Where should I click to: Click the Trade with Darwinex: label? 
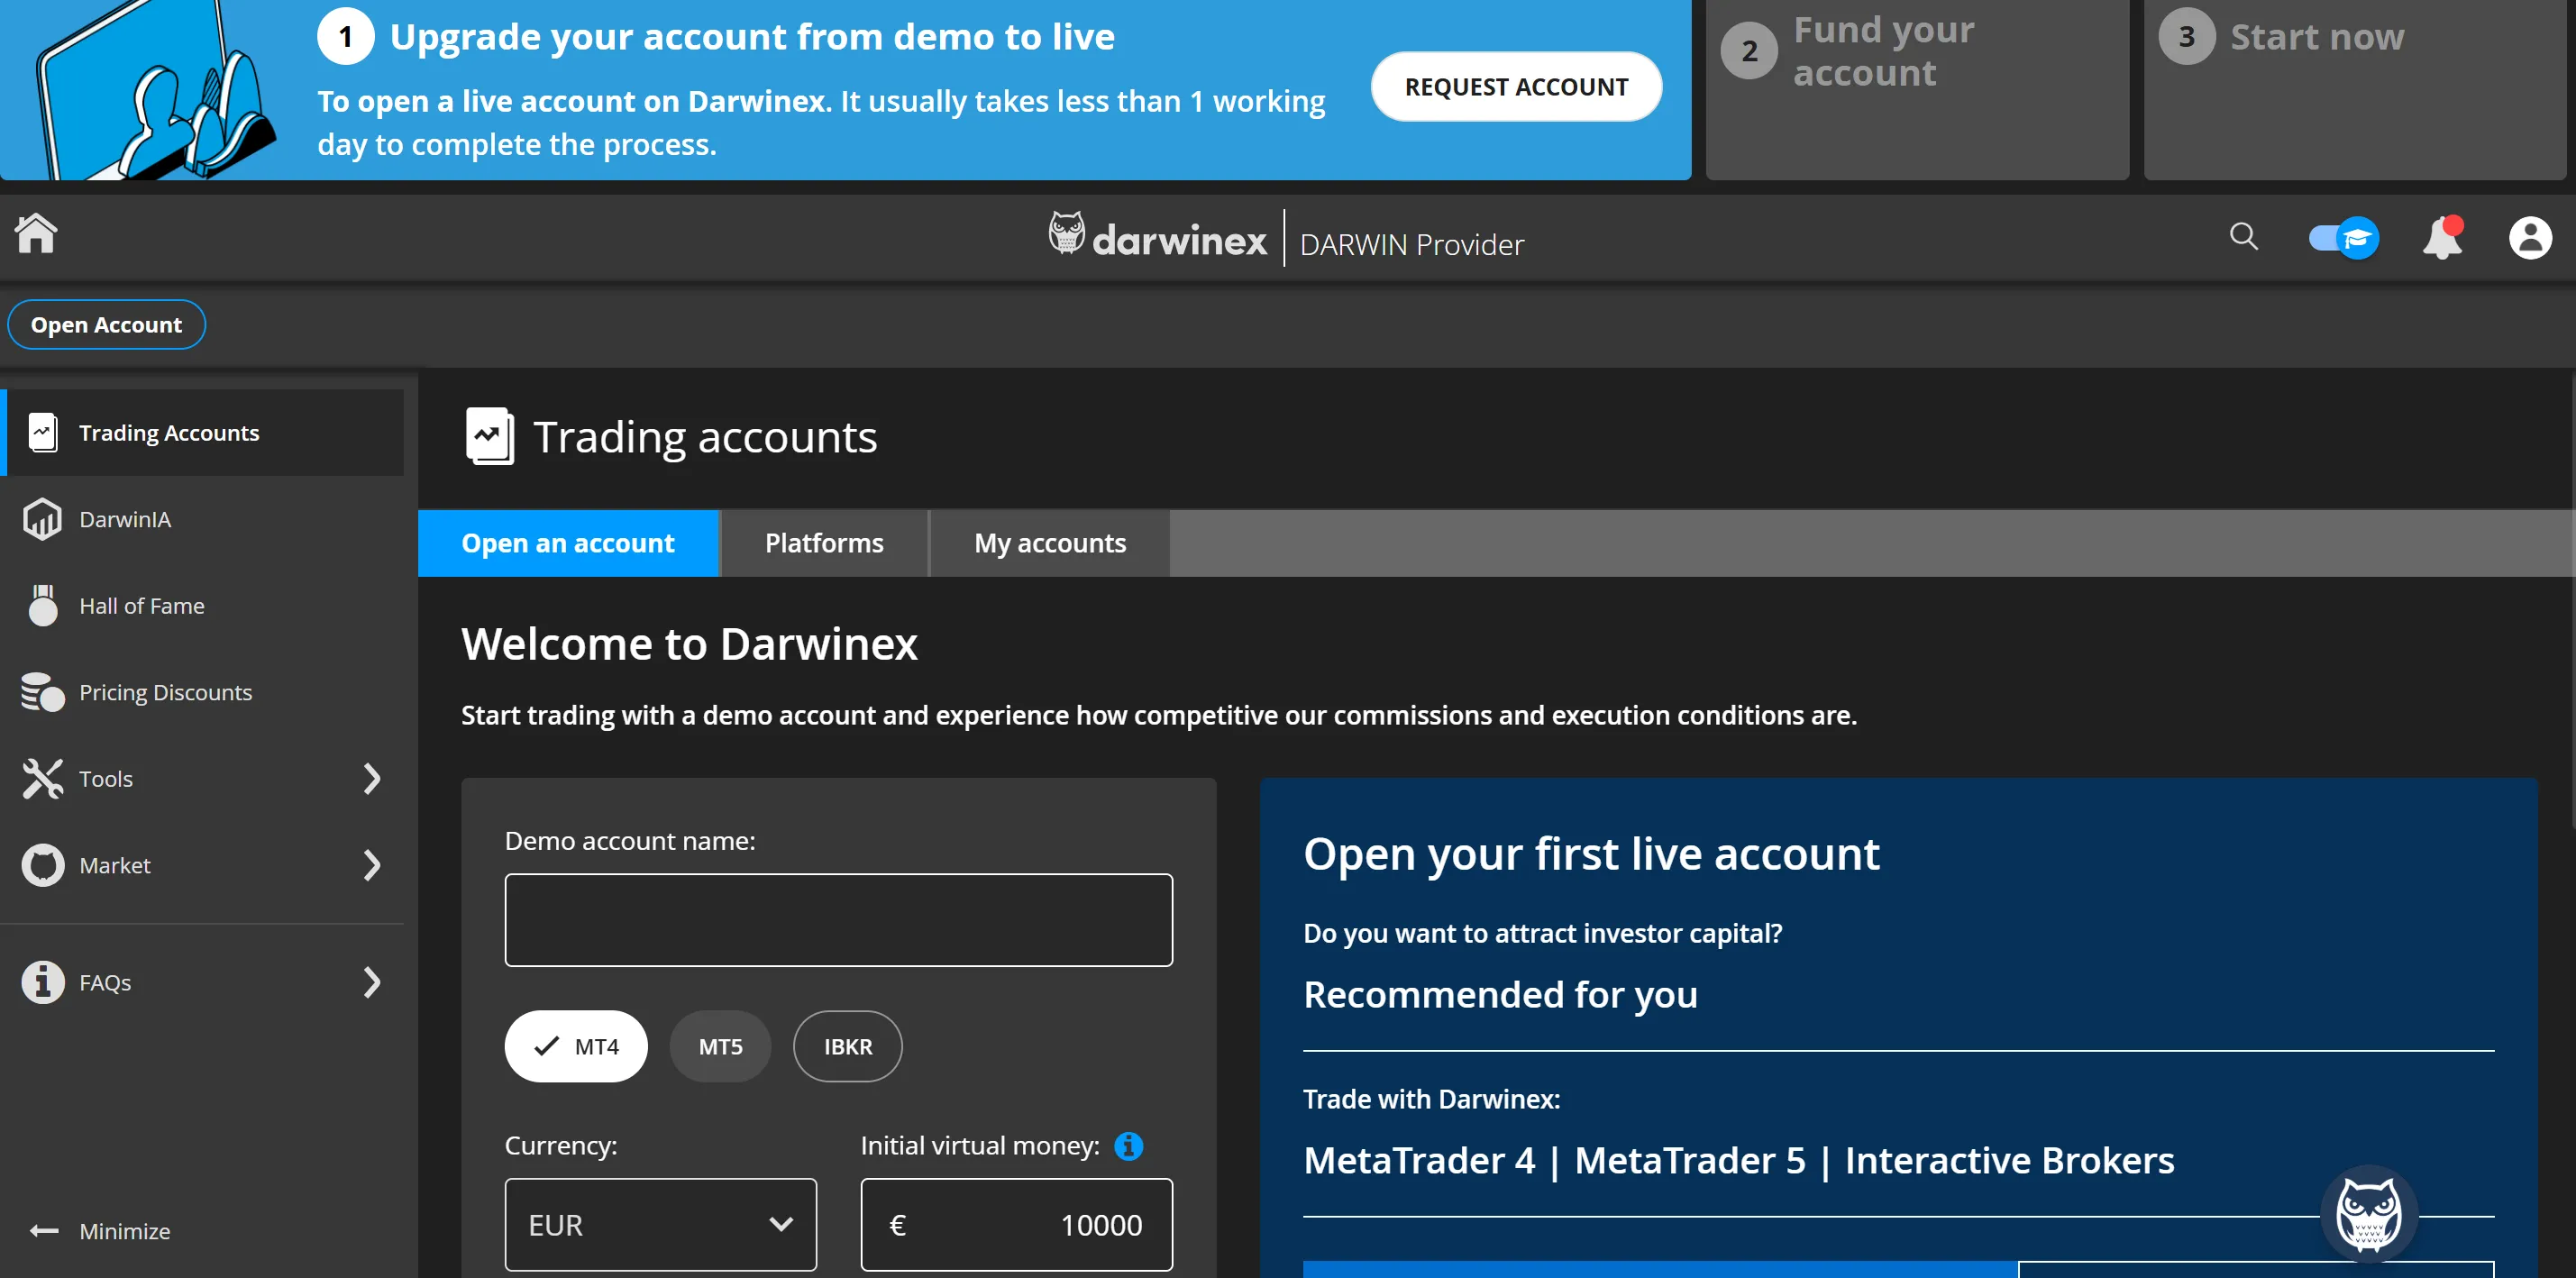click(1431, 1100)
